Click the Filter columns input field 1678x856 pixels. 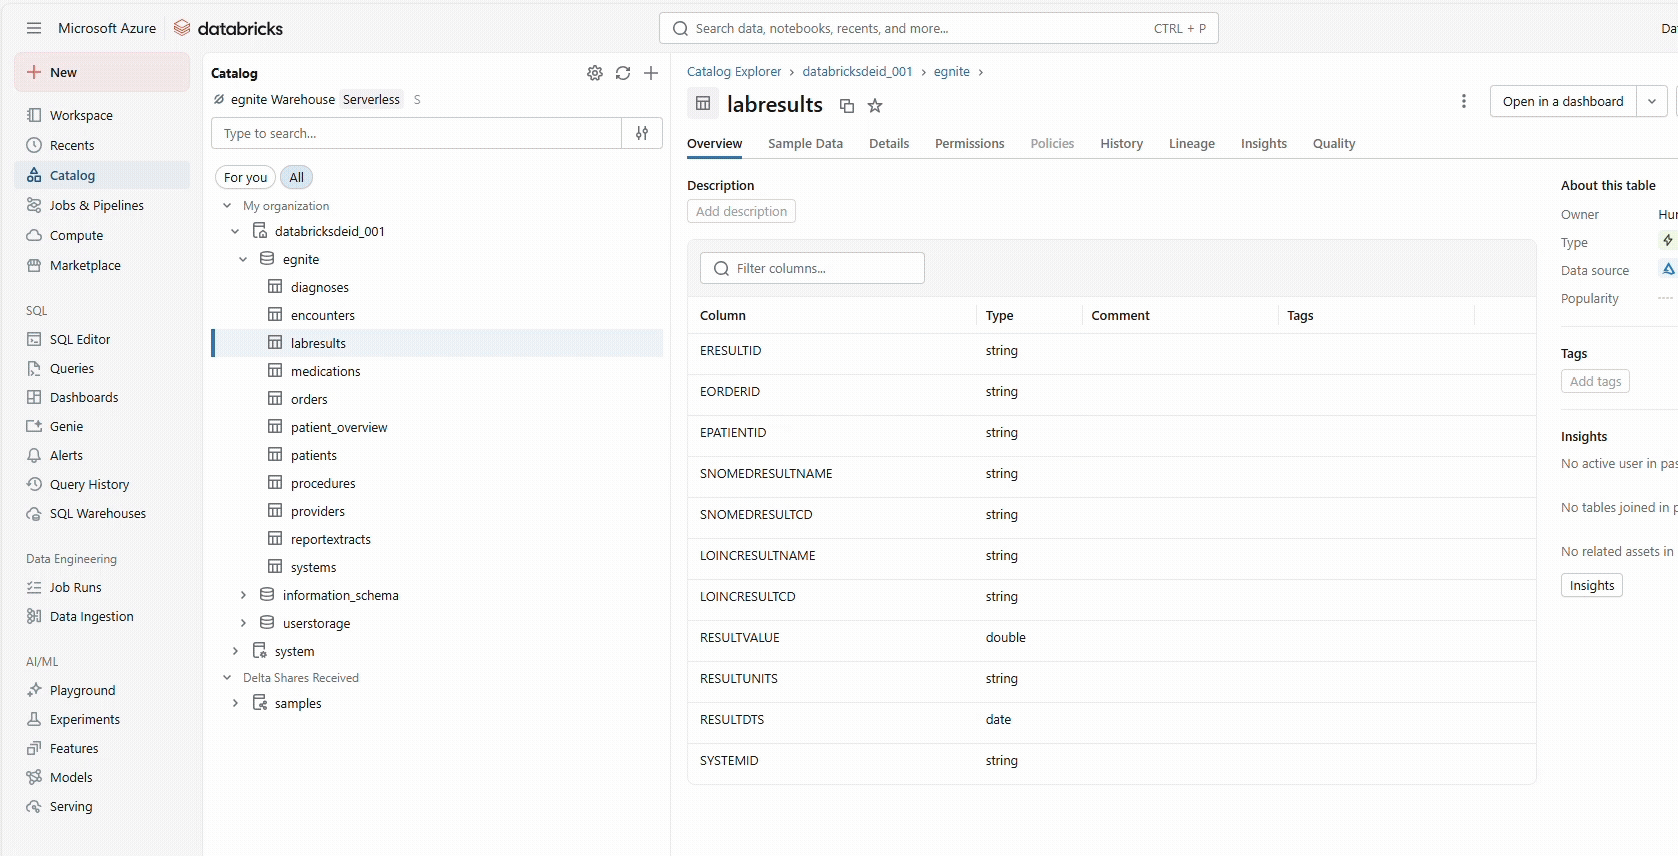812,268
